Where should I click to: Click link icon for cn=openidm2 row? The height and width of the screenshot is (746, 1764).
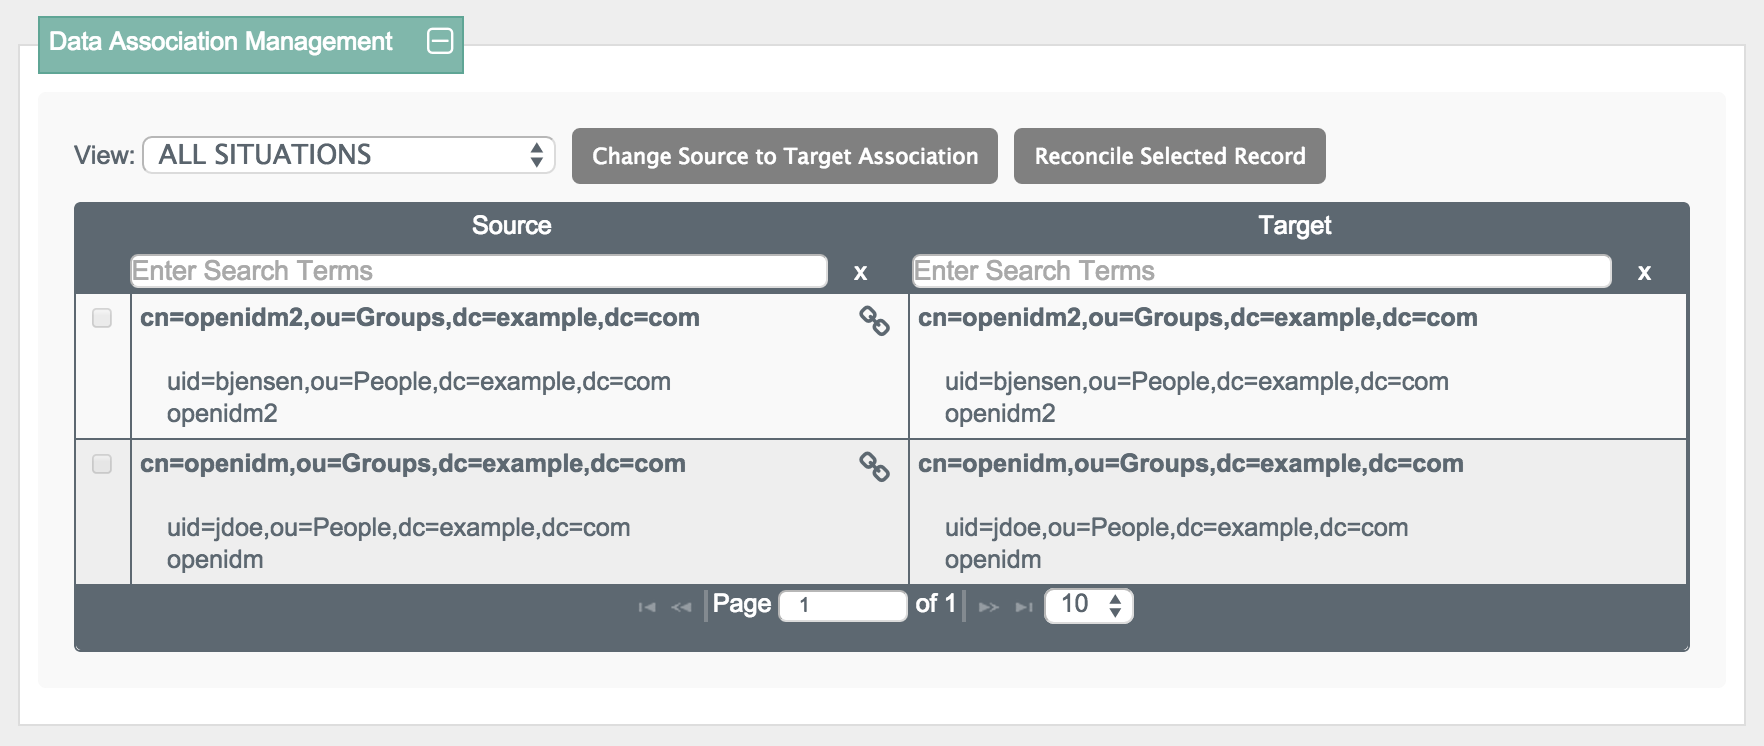(x=874, y=321)
